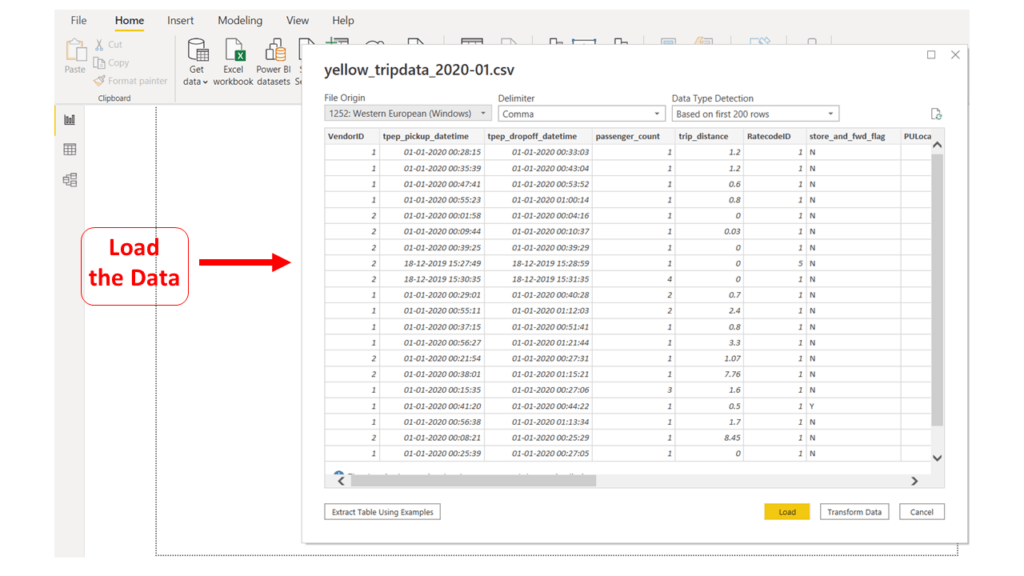Click the Format painter tool
This screenshot has height=576, width=1024.
click(131, 81)
